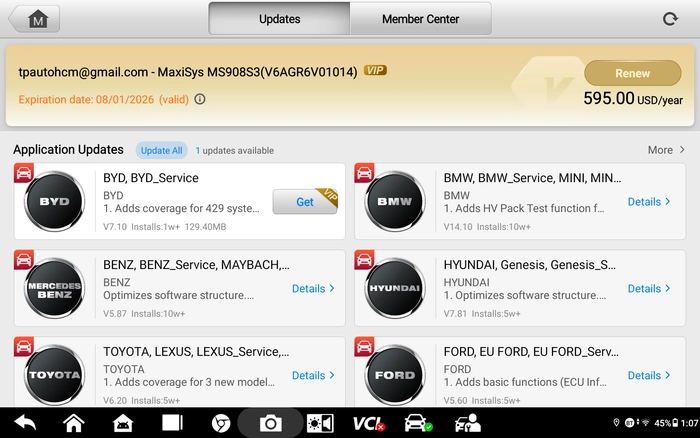Tap the red car tag on BYD card

pos(24,173)
